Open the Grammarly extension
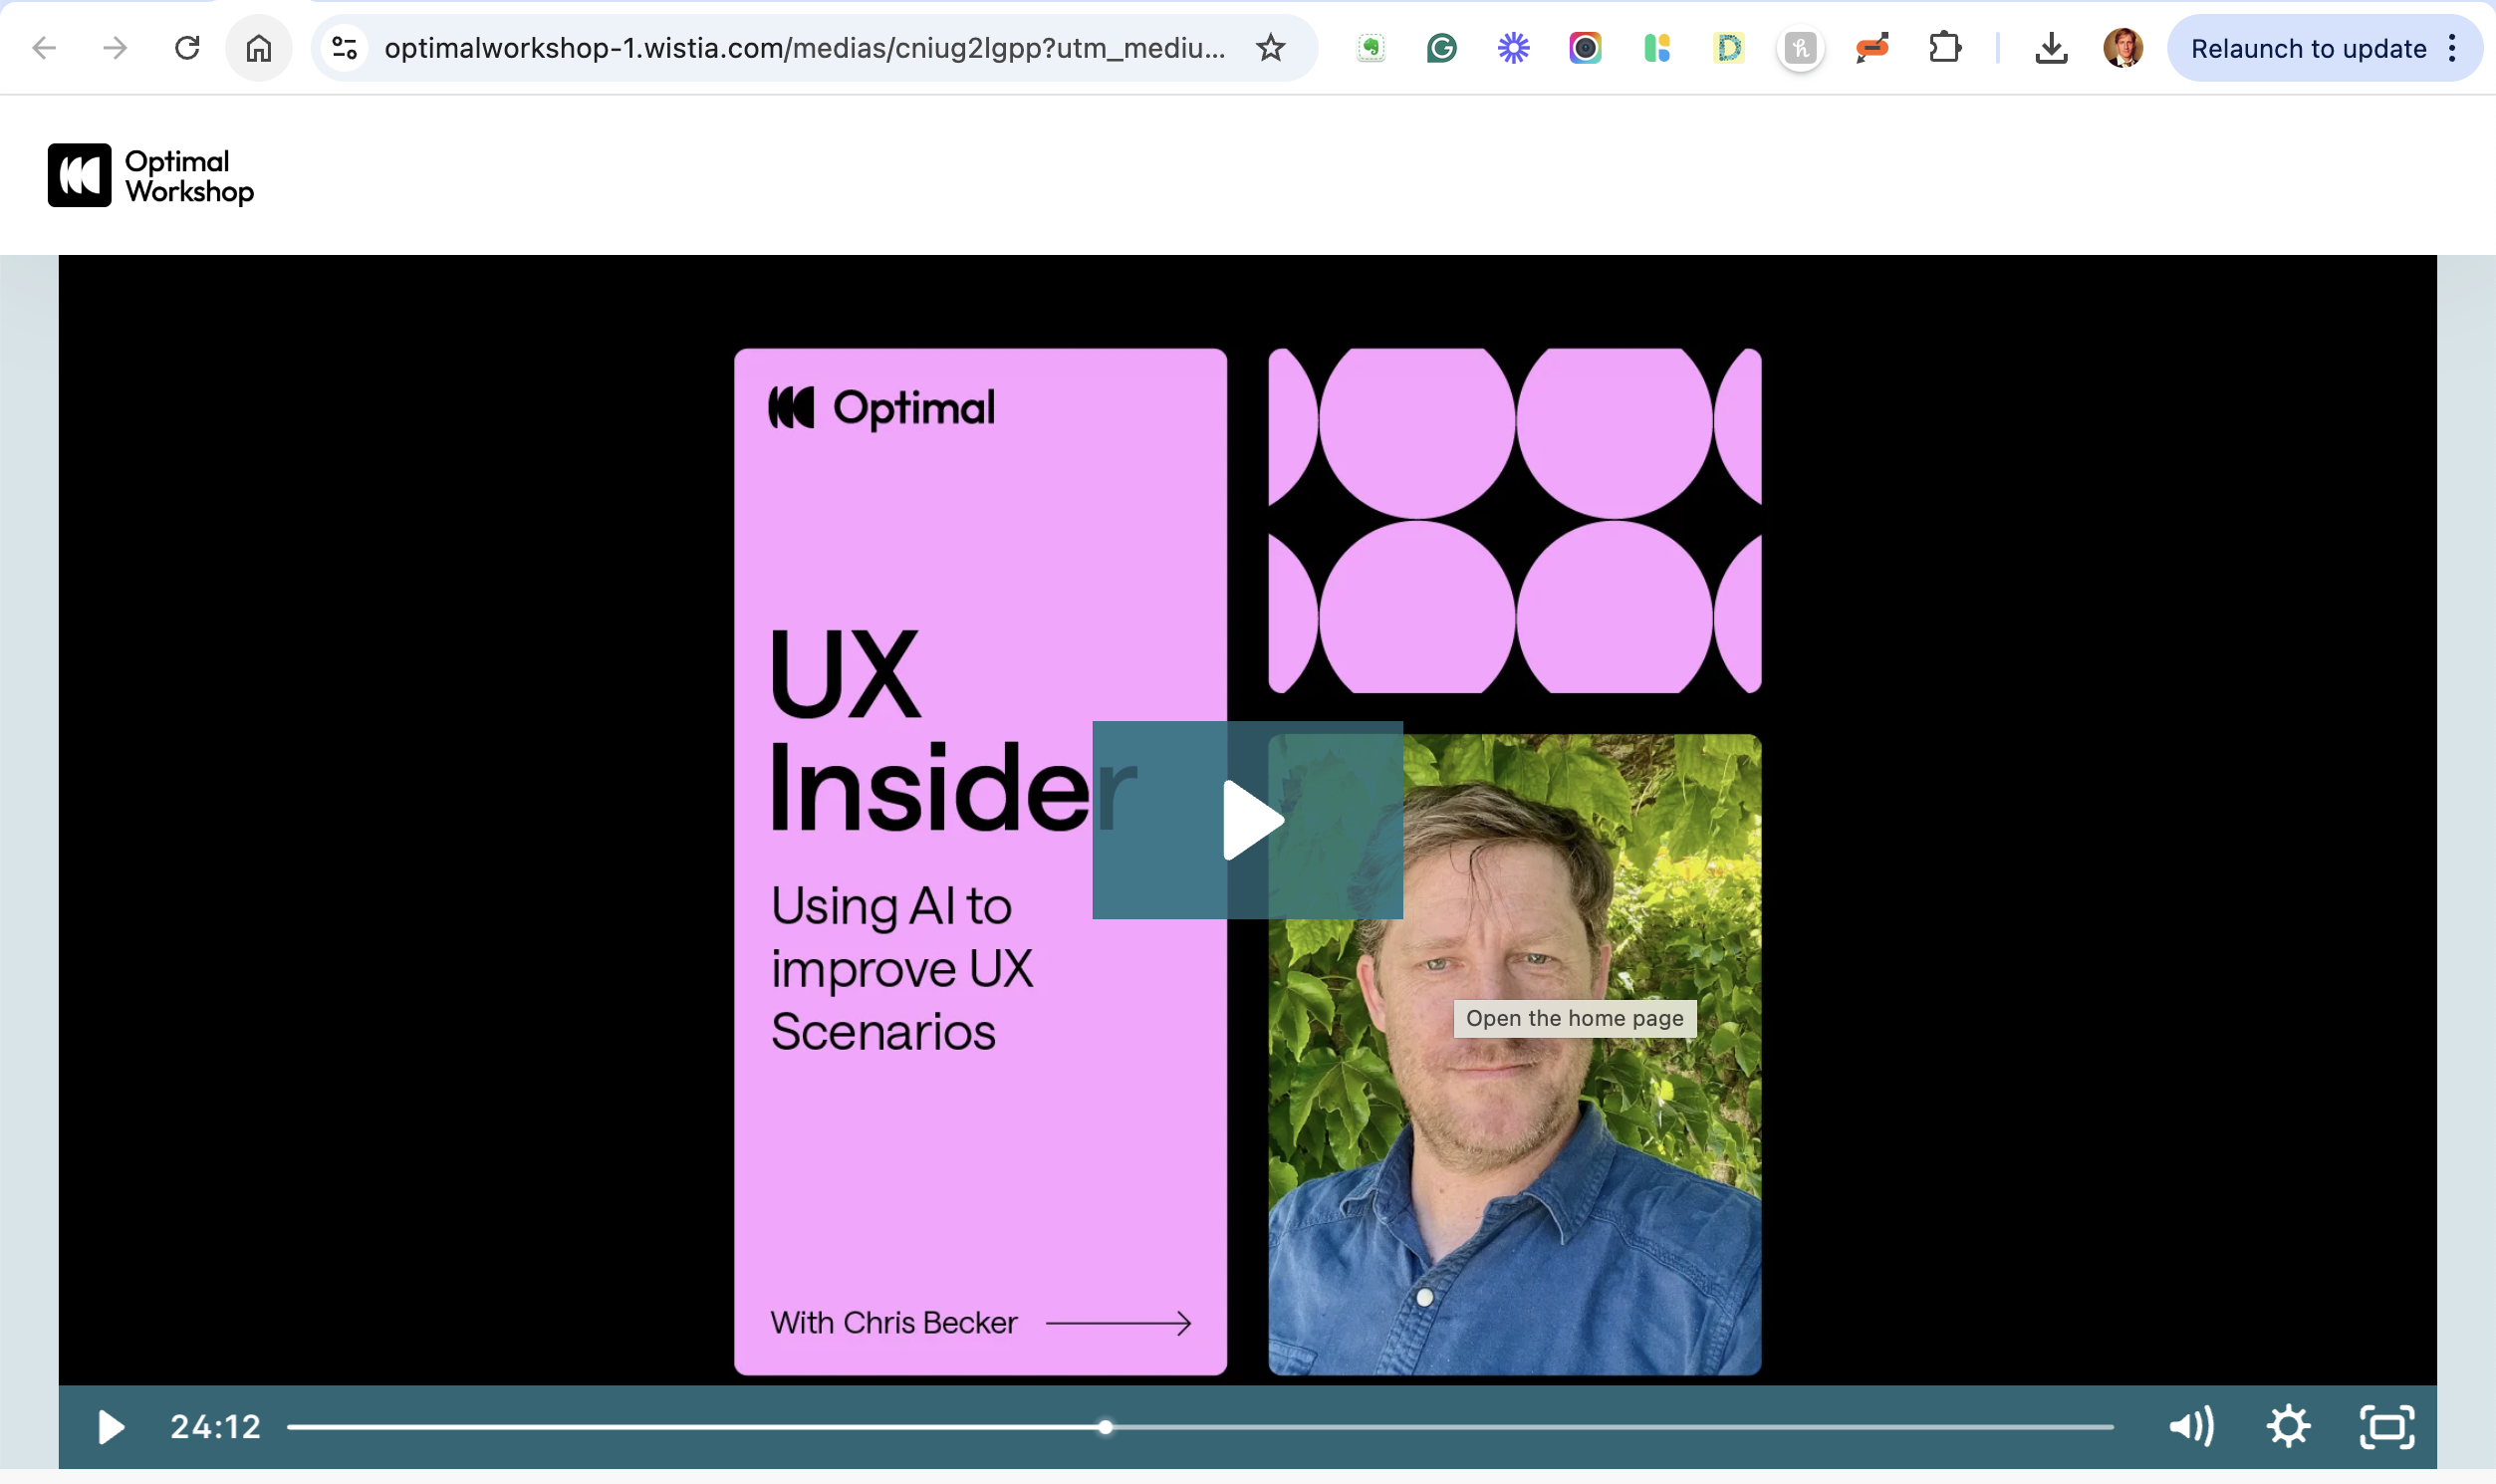This screenshot has height=1484, width=2496. (1441, 47)
